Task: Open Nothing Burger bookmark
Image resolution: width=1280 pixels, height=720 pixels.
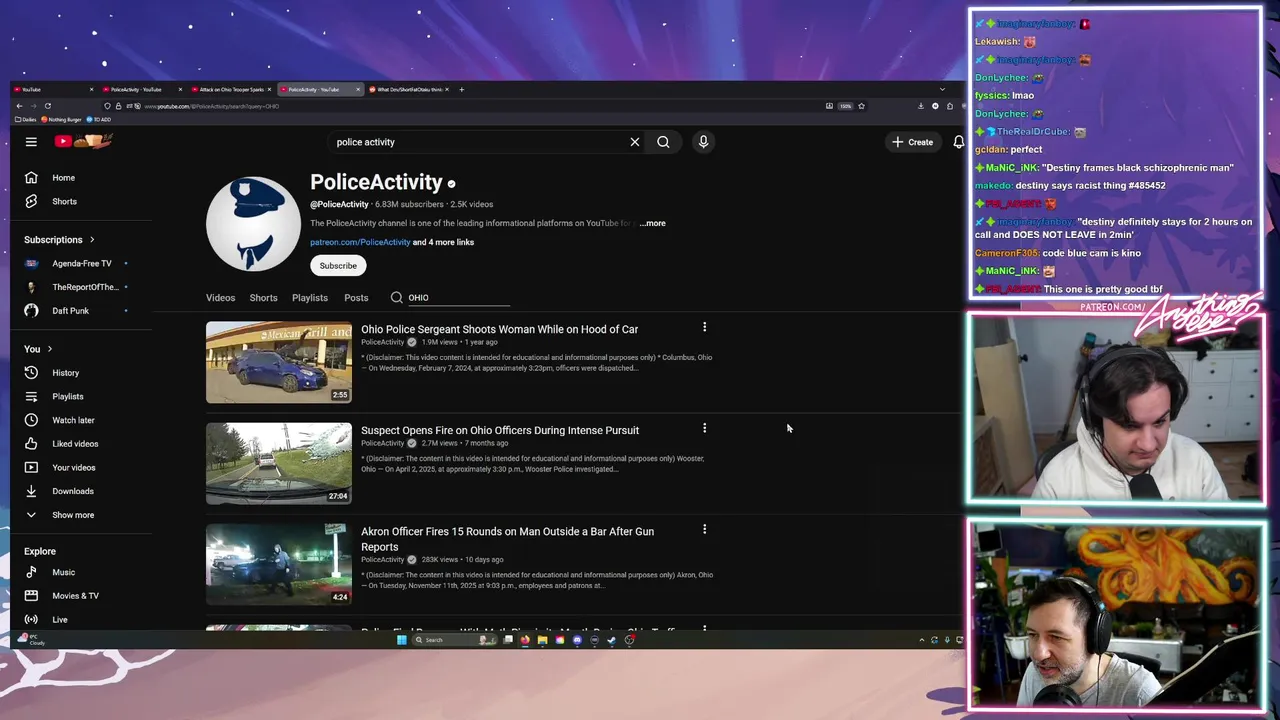Action: pyautogui.click(x=61, y=119)
